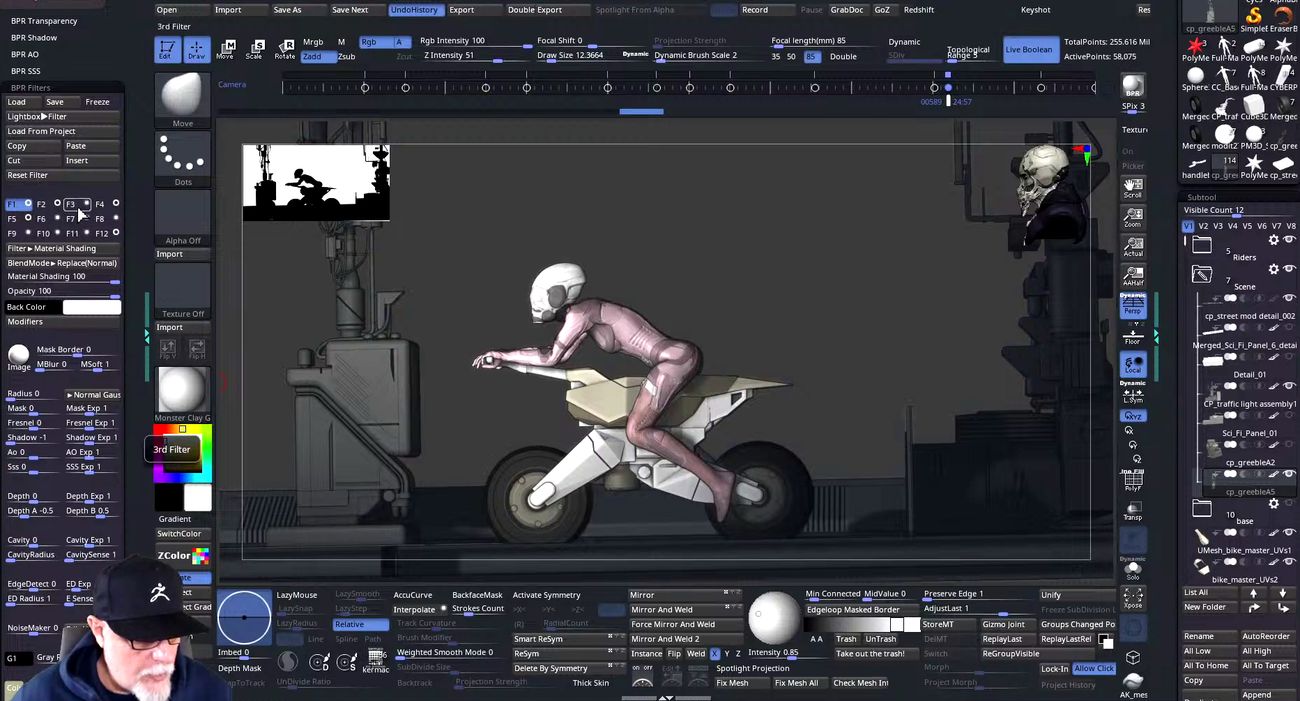The image size is (1300, 701).
Task: Click the Zoom canvas icon
Action: [1132, 217]
